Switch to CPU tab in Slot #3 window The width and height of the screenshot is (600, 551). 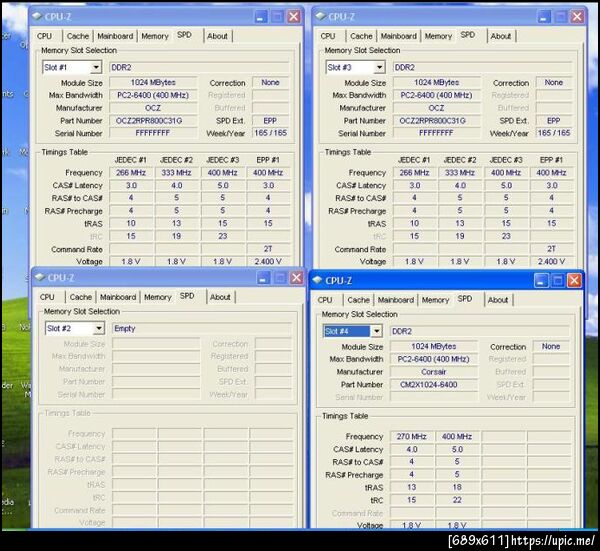(x=328, y=36)
